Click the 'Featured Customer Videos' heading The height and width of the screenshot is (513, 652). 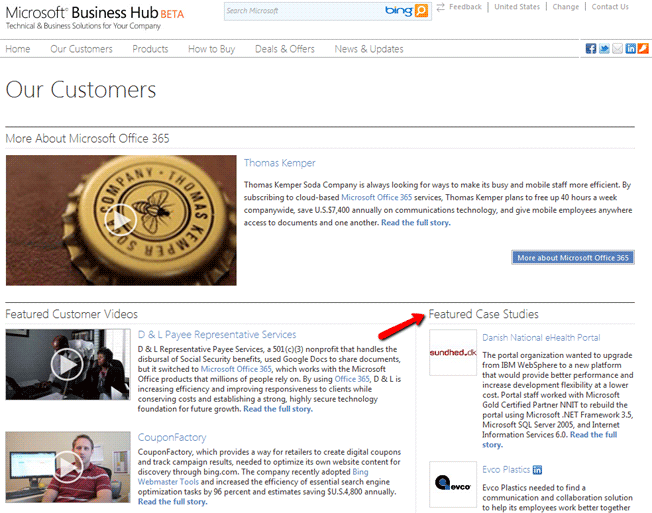(72, 314)
